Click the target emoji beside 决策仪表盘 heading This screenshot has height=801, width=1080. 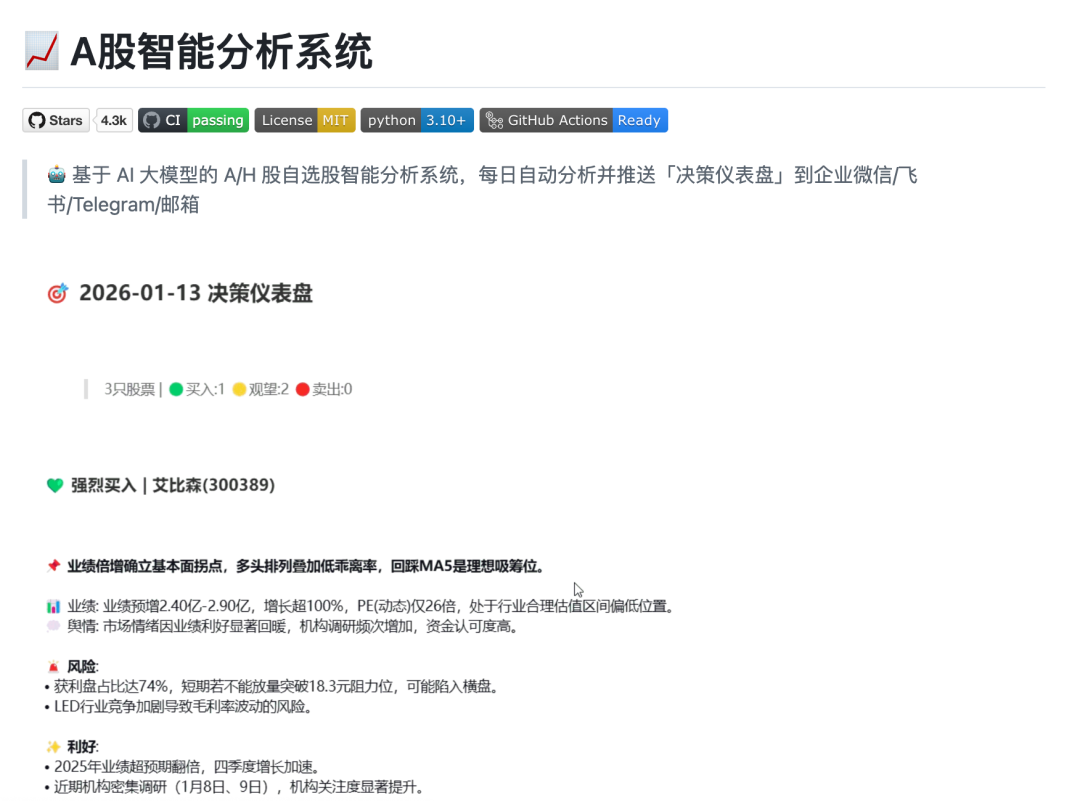click(57, 292)
